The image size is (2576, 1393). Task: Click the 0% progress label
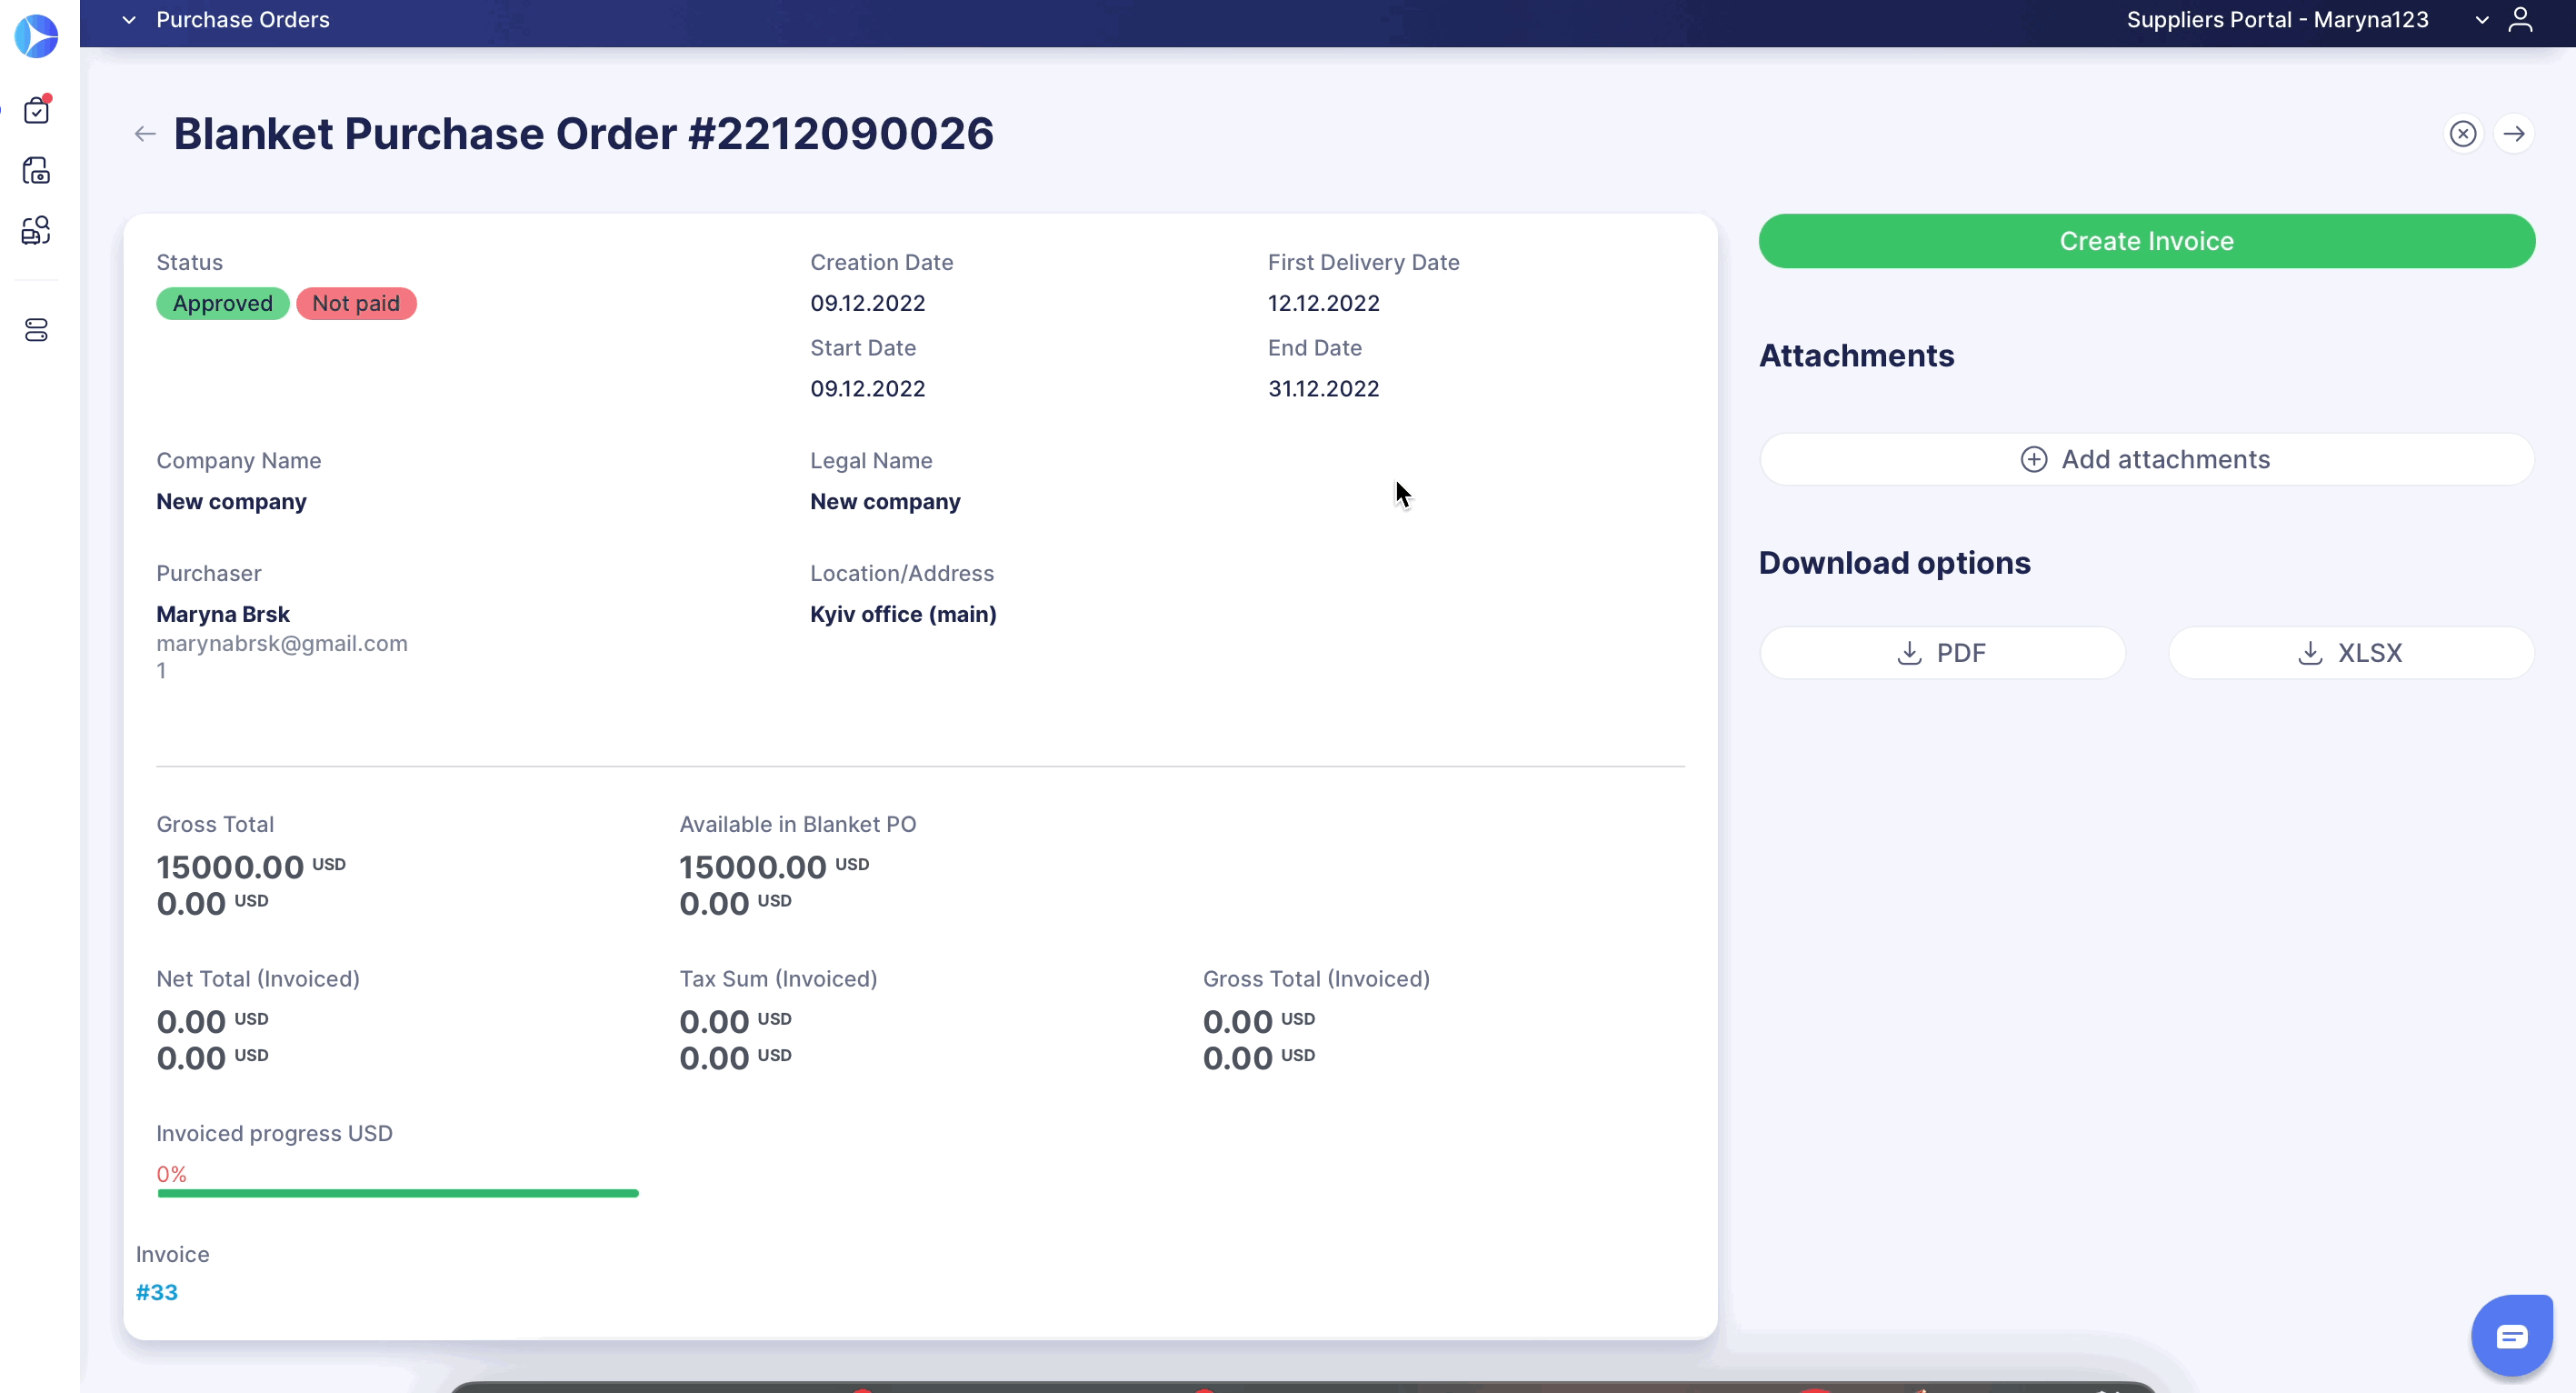(172, 1174)
